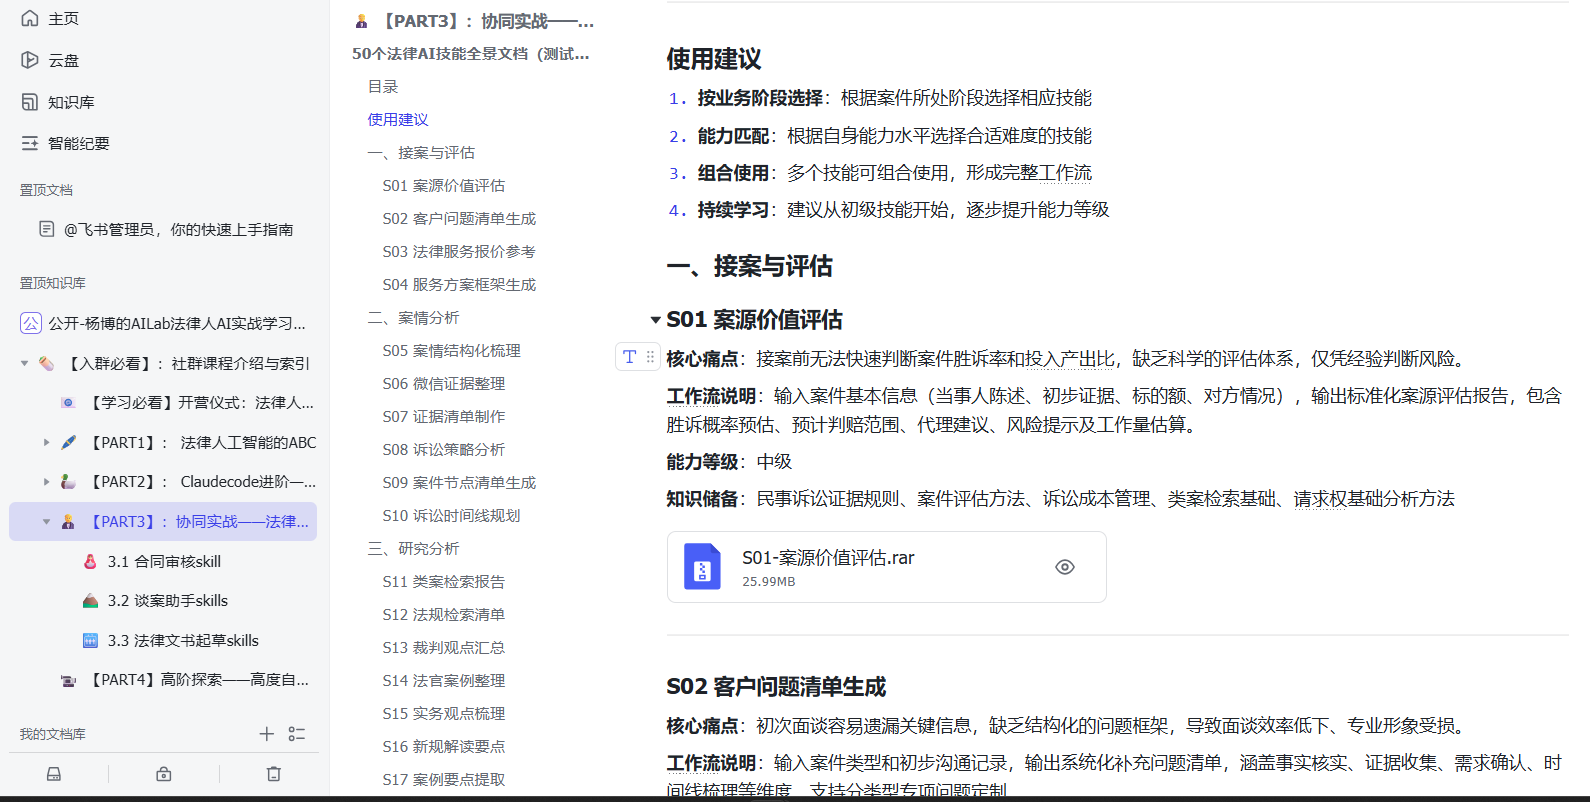This screenshot has width=1590, height=802.
Task: Go to 三、研究分析 outline entry
Action: coord(413,548)
